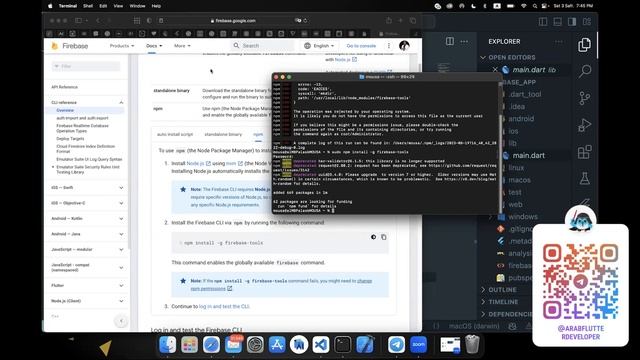This screenshot has width=640, height=360.
Task: Copy the npm install firebase-tools code sample
Action: click(384, 237)
